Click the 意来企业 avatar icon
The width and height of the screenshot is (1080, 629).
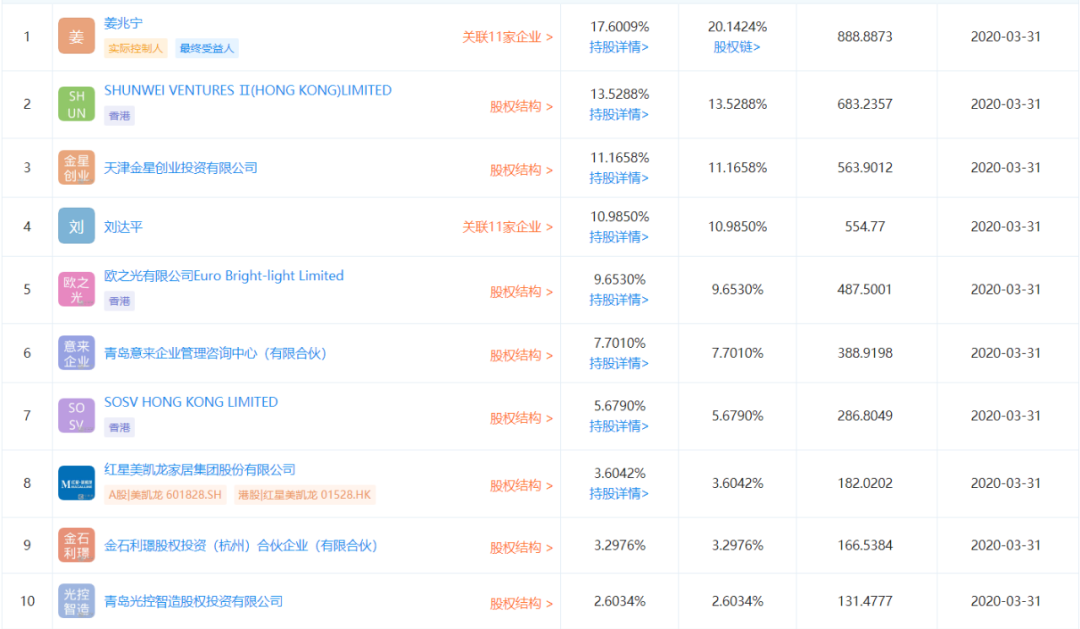(x=76, y=353)
